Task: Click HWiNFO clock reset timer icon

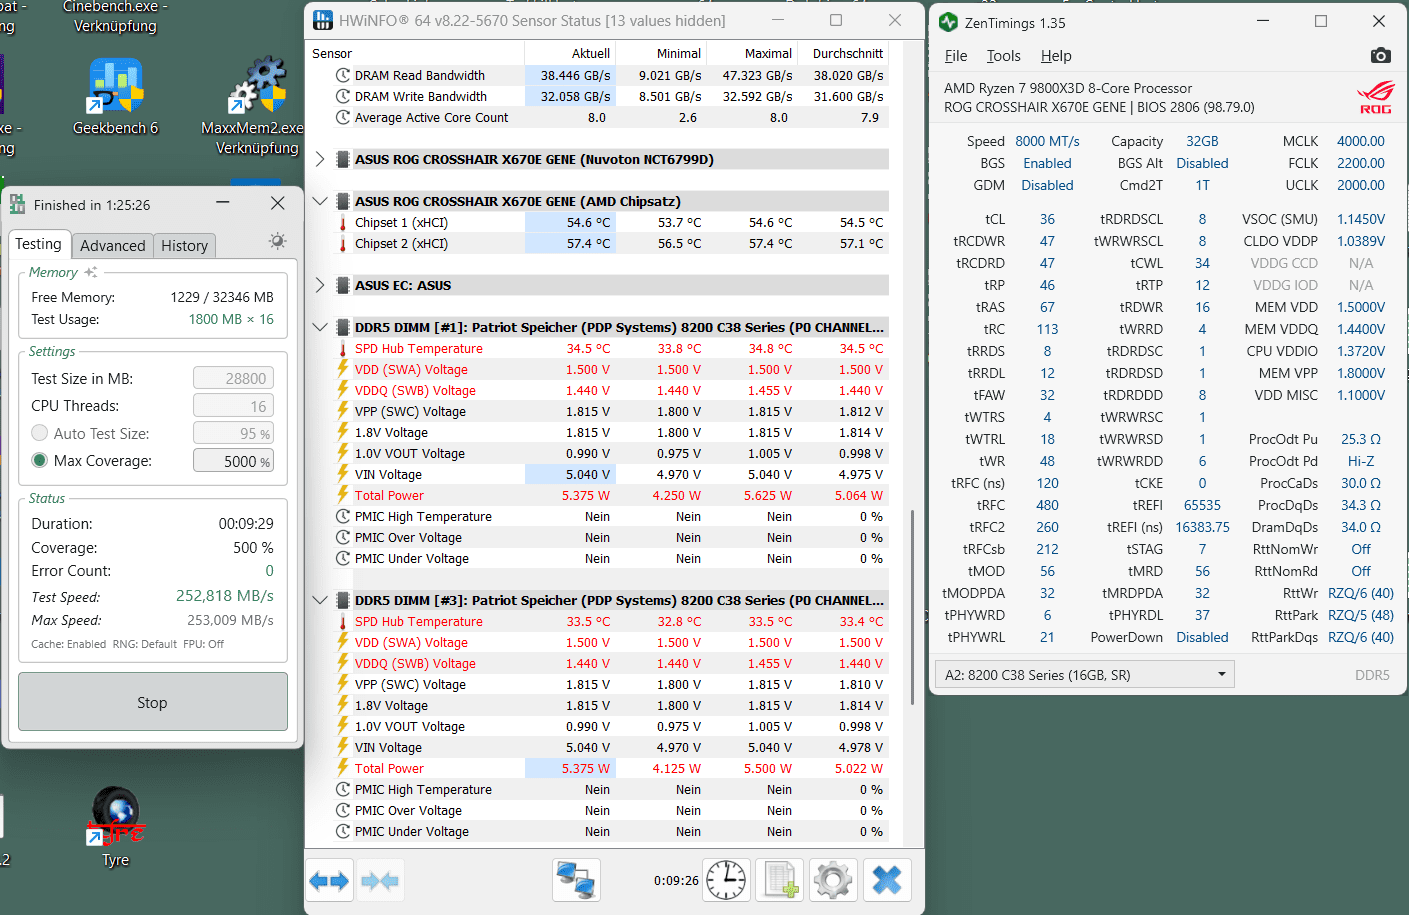Action: point(726,881)
